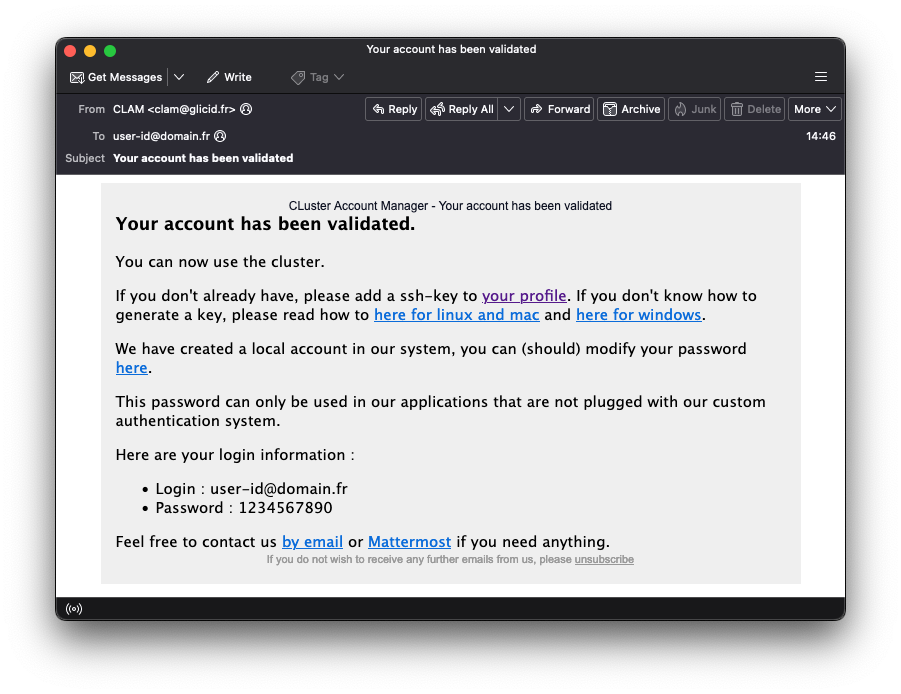The height and width of the screenshot is (694, 901).
Task: Click the sender contact icon beside clam@glicid.fr
Action: click(x=246, y=110)
